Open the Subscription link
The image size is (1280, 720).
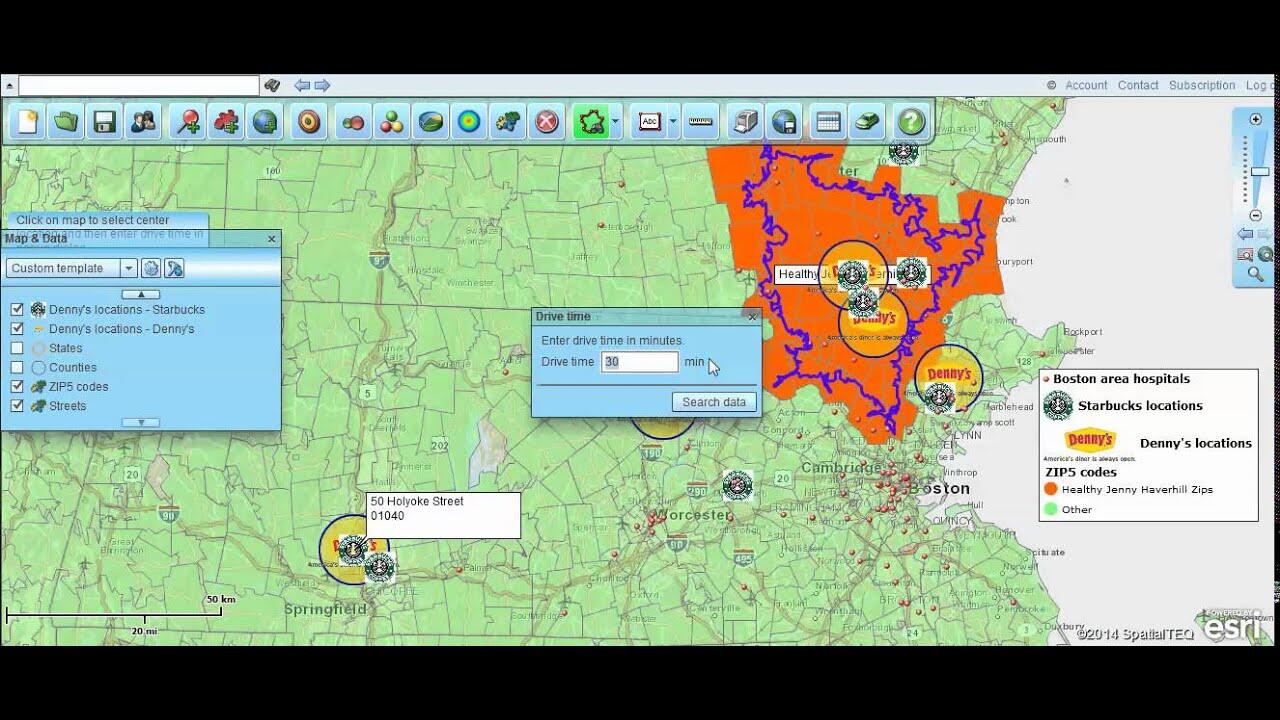tap(1202, 86)
